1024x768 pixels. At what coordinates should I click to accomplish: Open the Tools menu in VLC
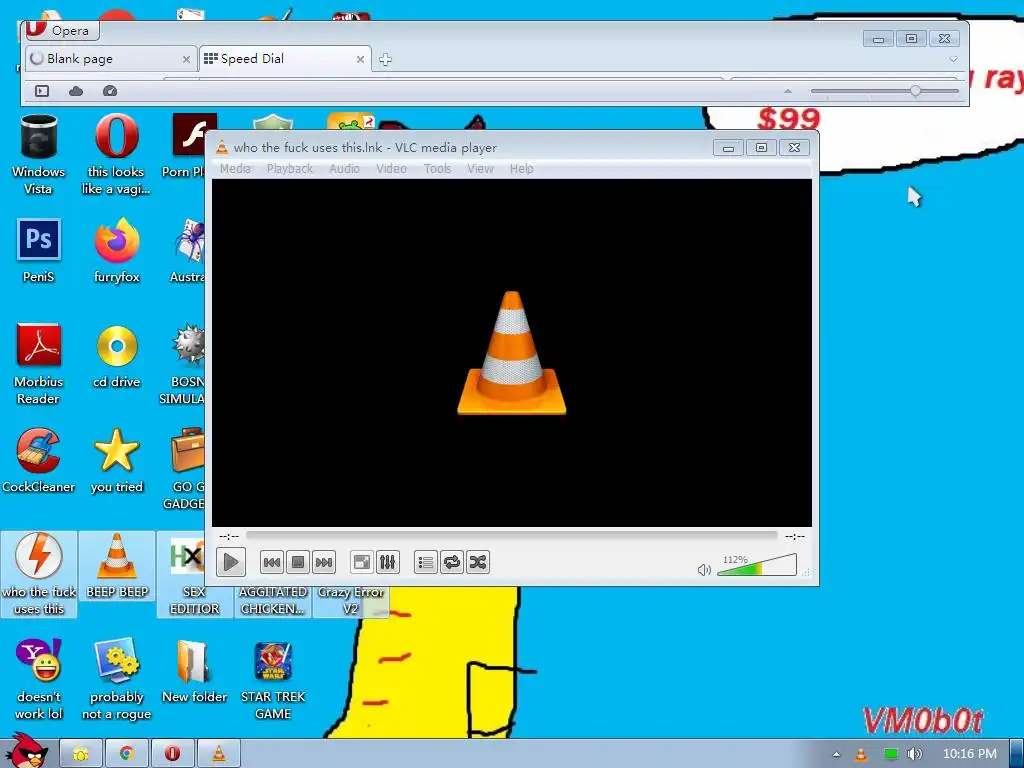437,168
